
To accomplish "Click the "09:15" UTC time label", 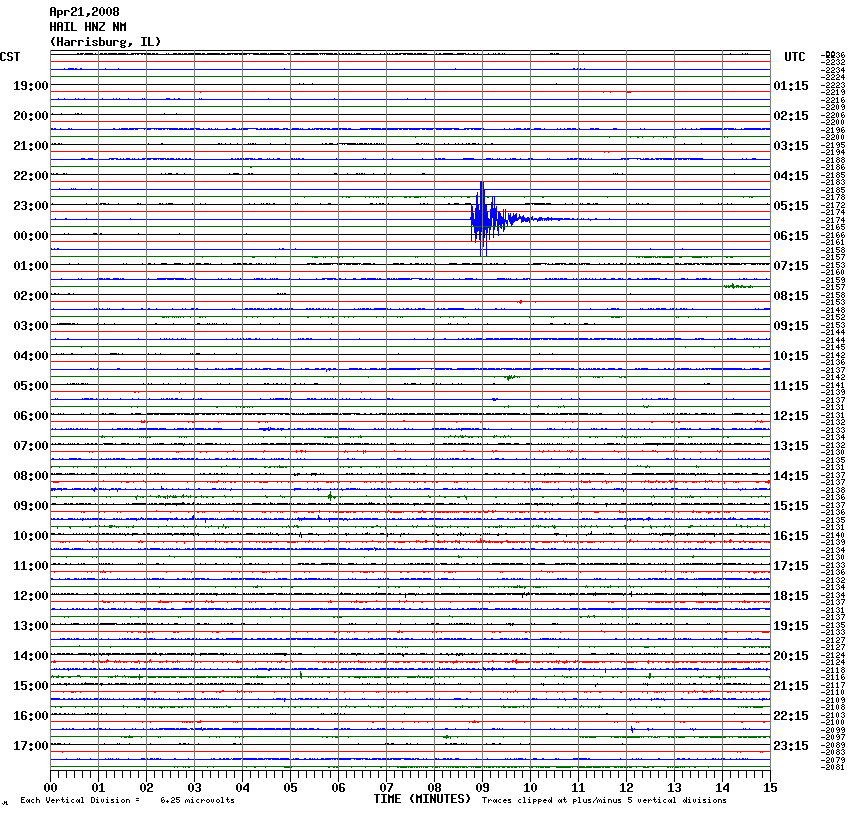I will pos(791,326).
